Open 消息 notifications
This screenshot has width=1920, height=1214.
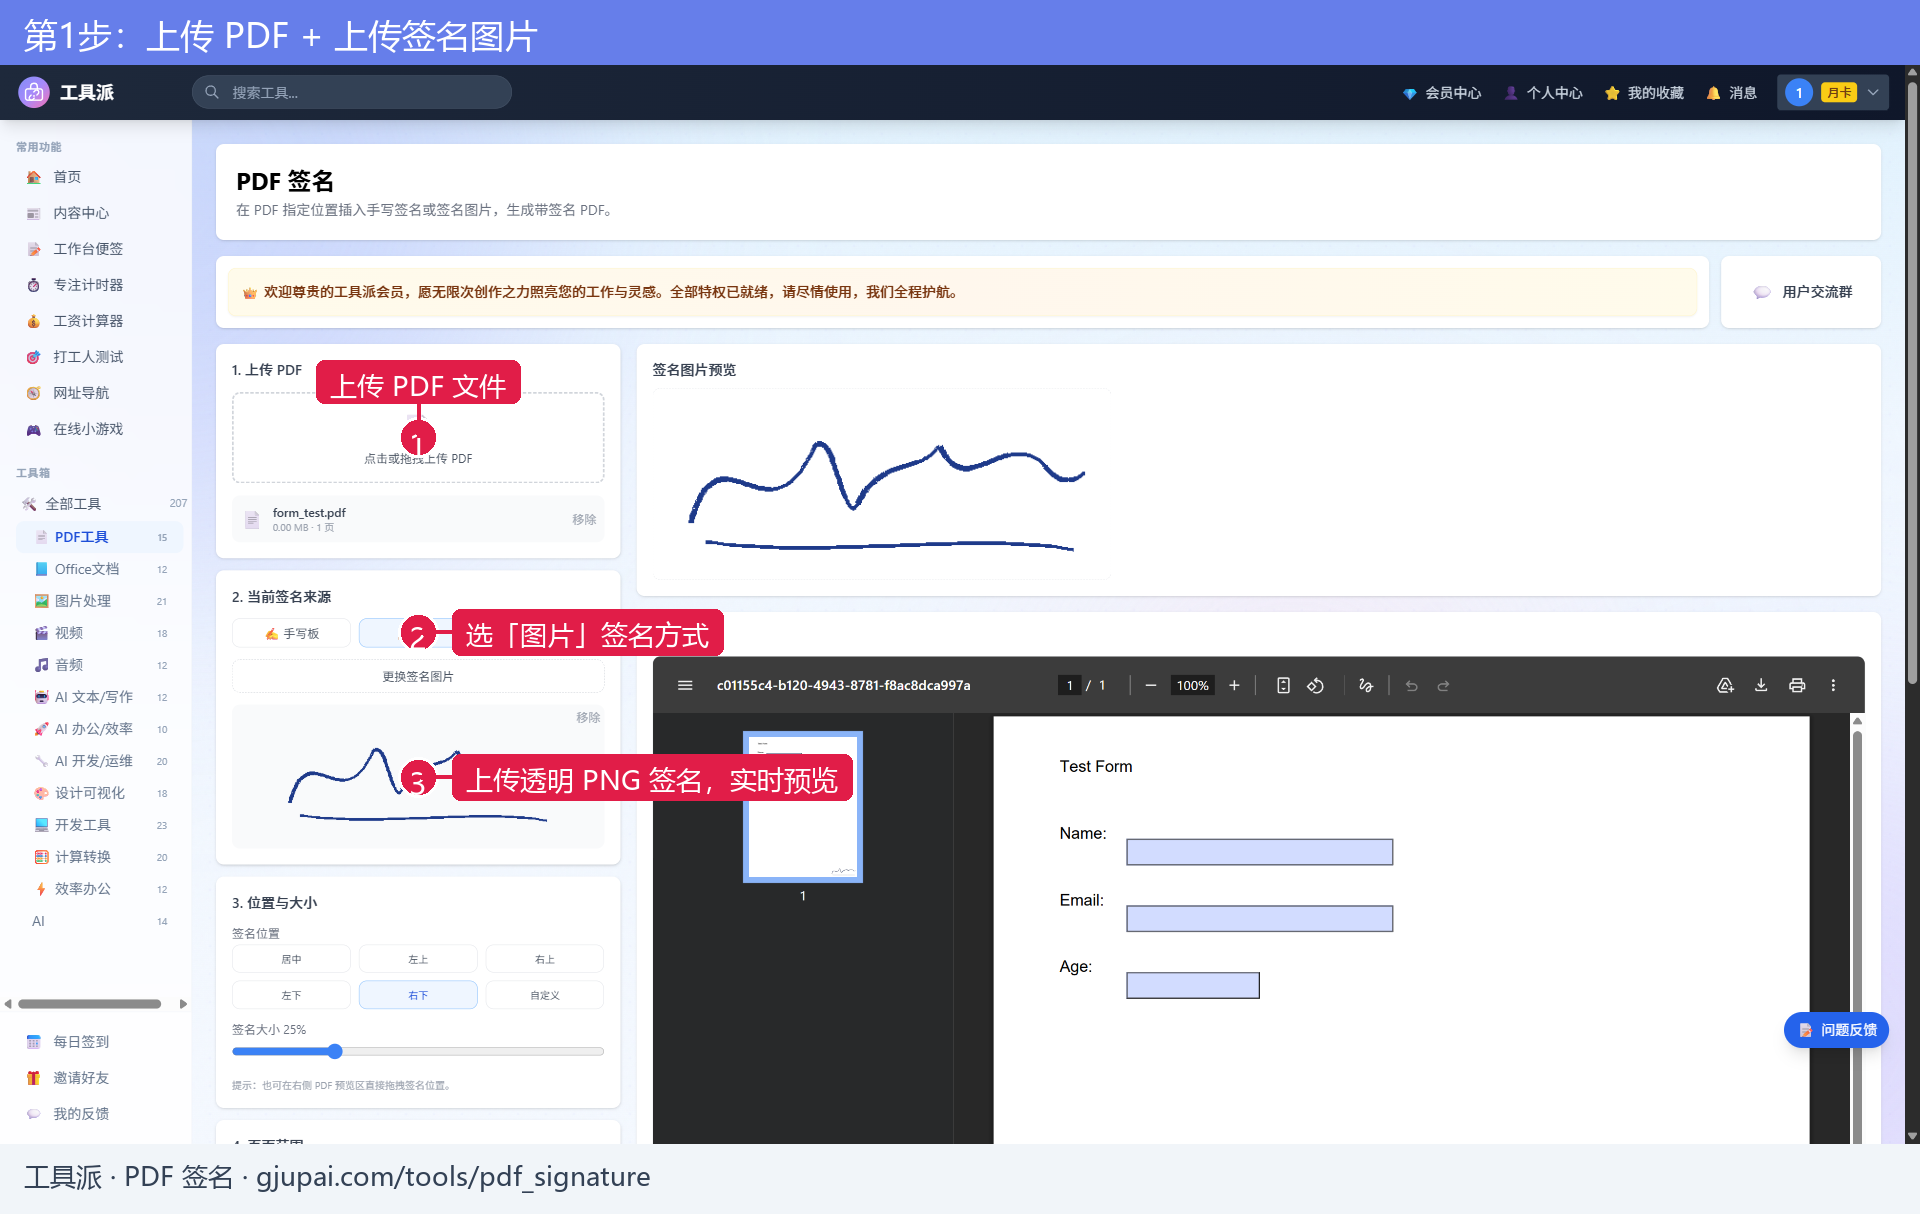(x=1731, y=93)
